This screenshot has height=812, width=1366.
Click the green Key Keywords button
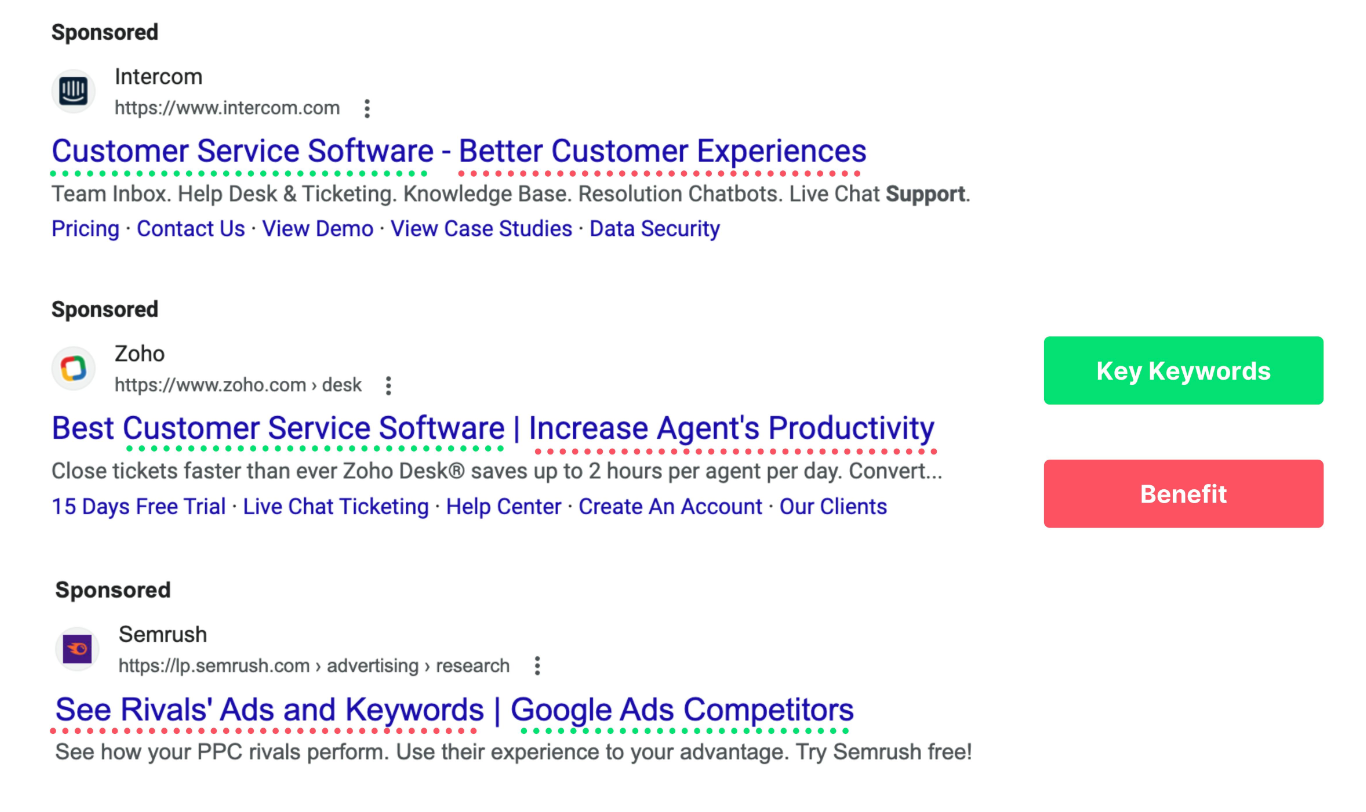(x=1183, y=371)
